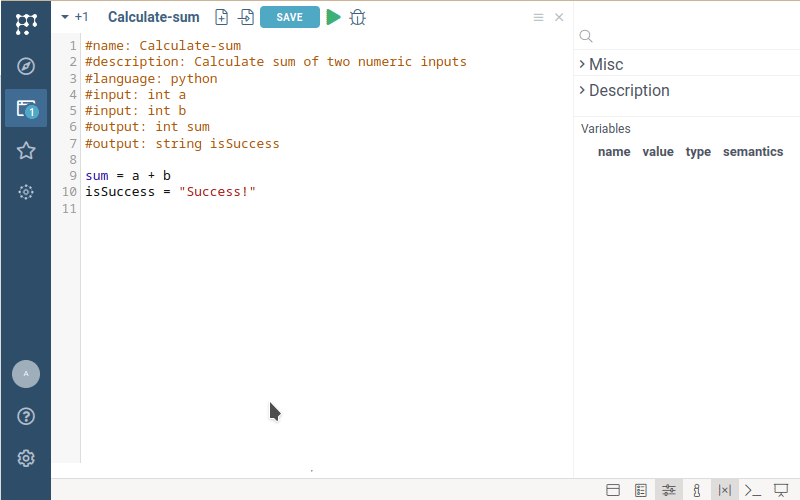Open the hamburger menu in the editor header

538,17
